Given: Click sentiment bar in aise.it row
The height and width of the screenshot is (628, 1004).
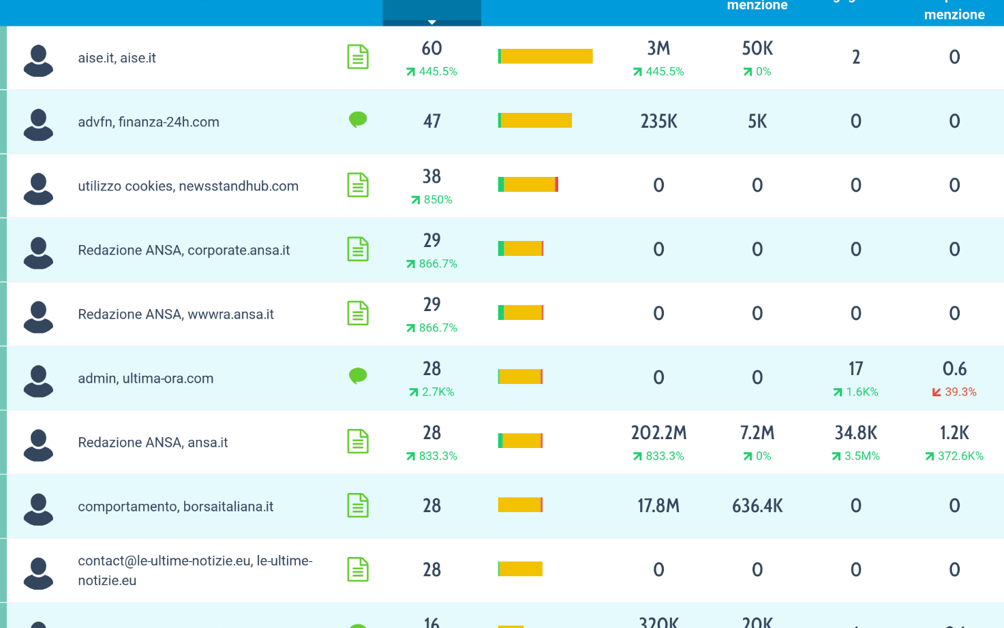Looking at the screenshot, I should (546, 56).
